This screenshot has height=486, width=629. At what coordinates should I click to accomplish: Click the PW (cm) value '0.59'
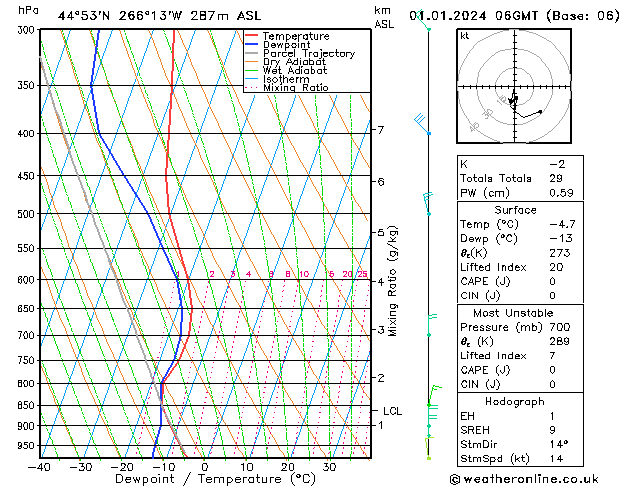(561, 193)
